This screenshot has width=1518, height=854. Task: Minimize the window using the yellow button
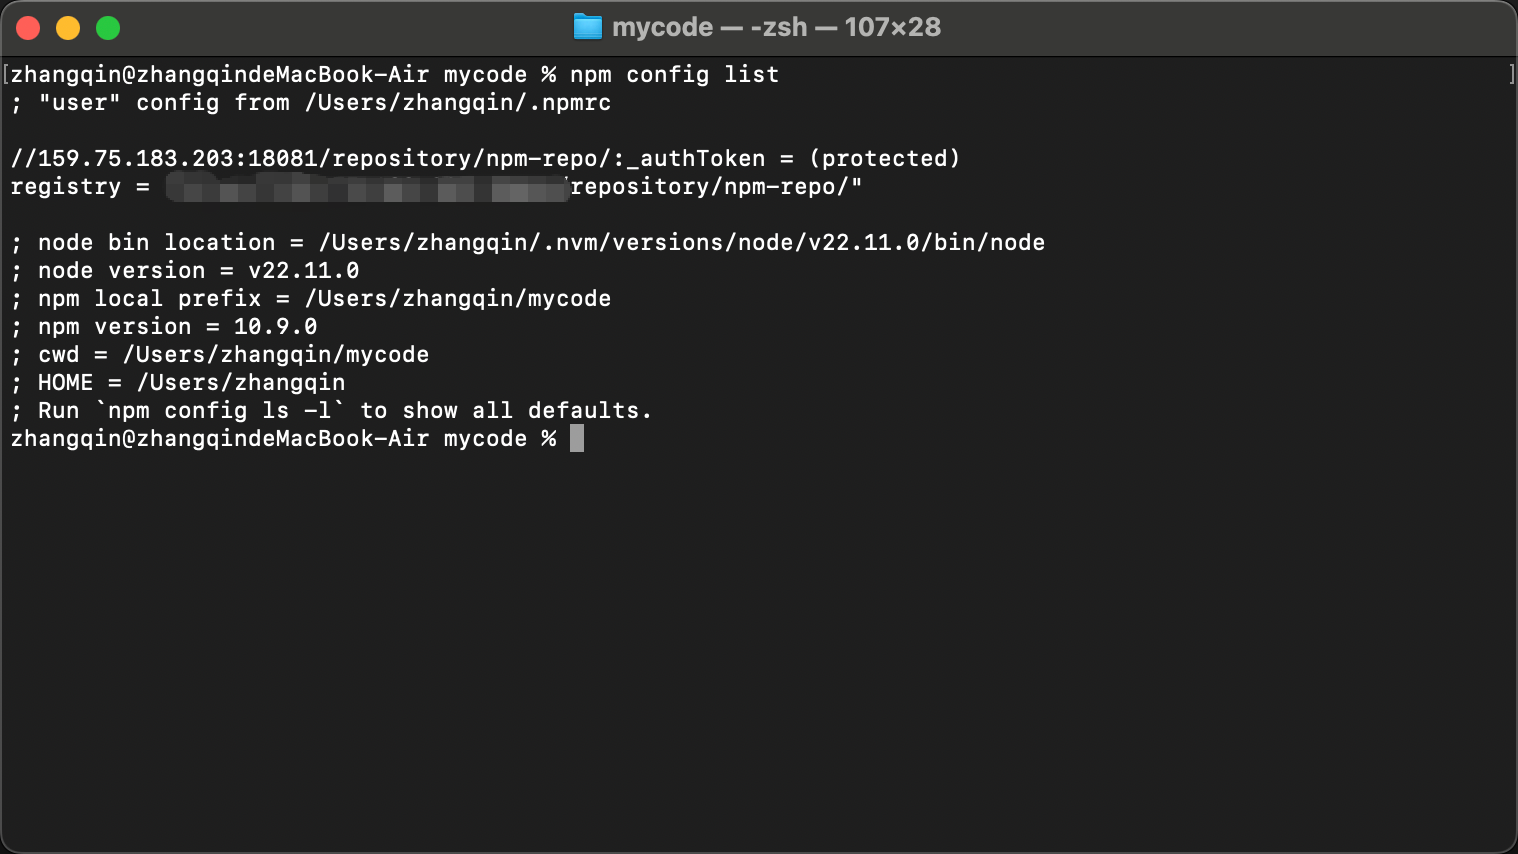(x=68, y=28)
